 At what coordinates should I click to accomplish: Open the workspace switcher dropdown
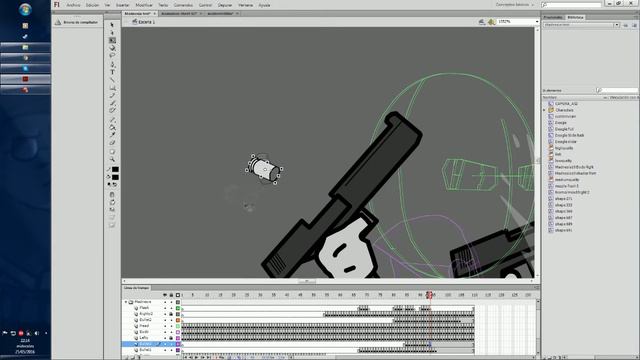tap(515, 5)
